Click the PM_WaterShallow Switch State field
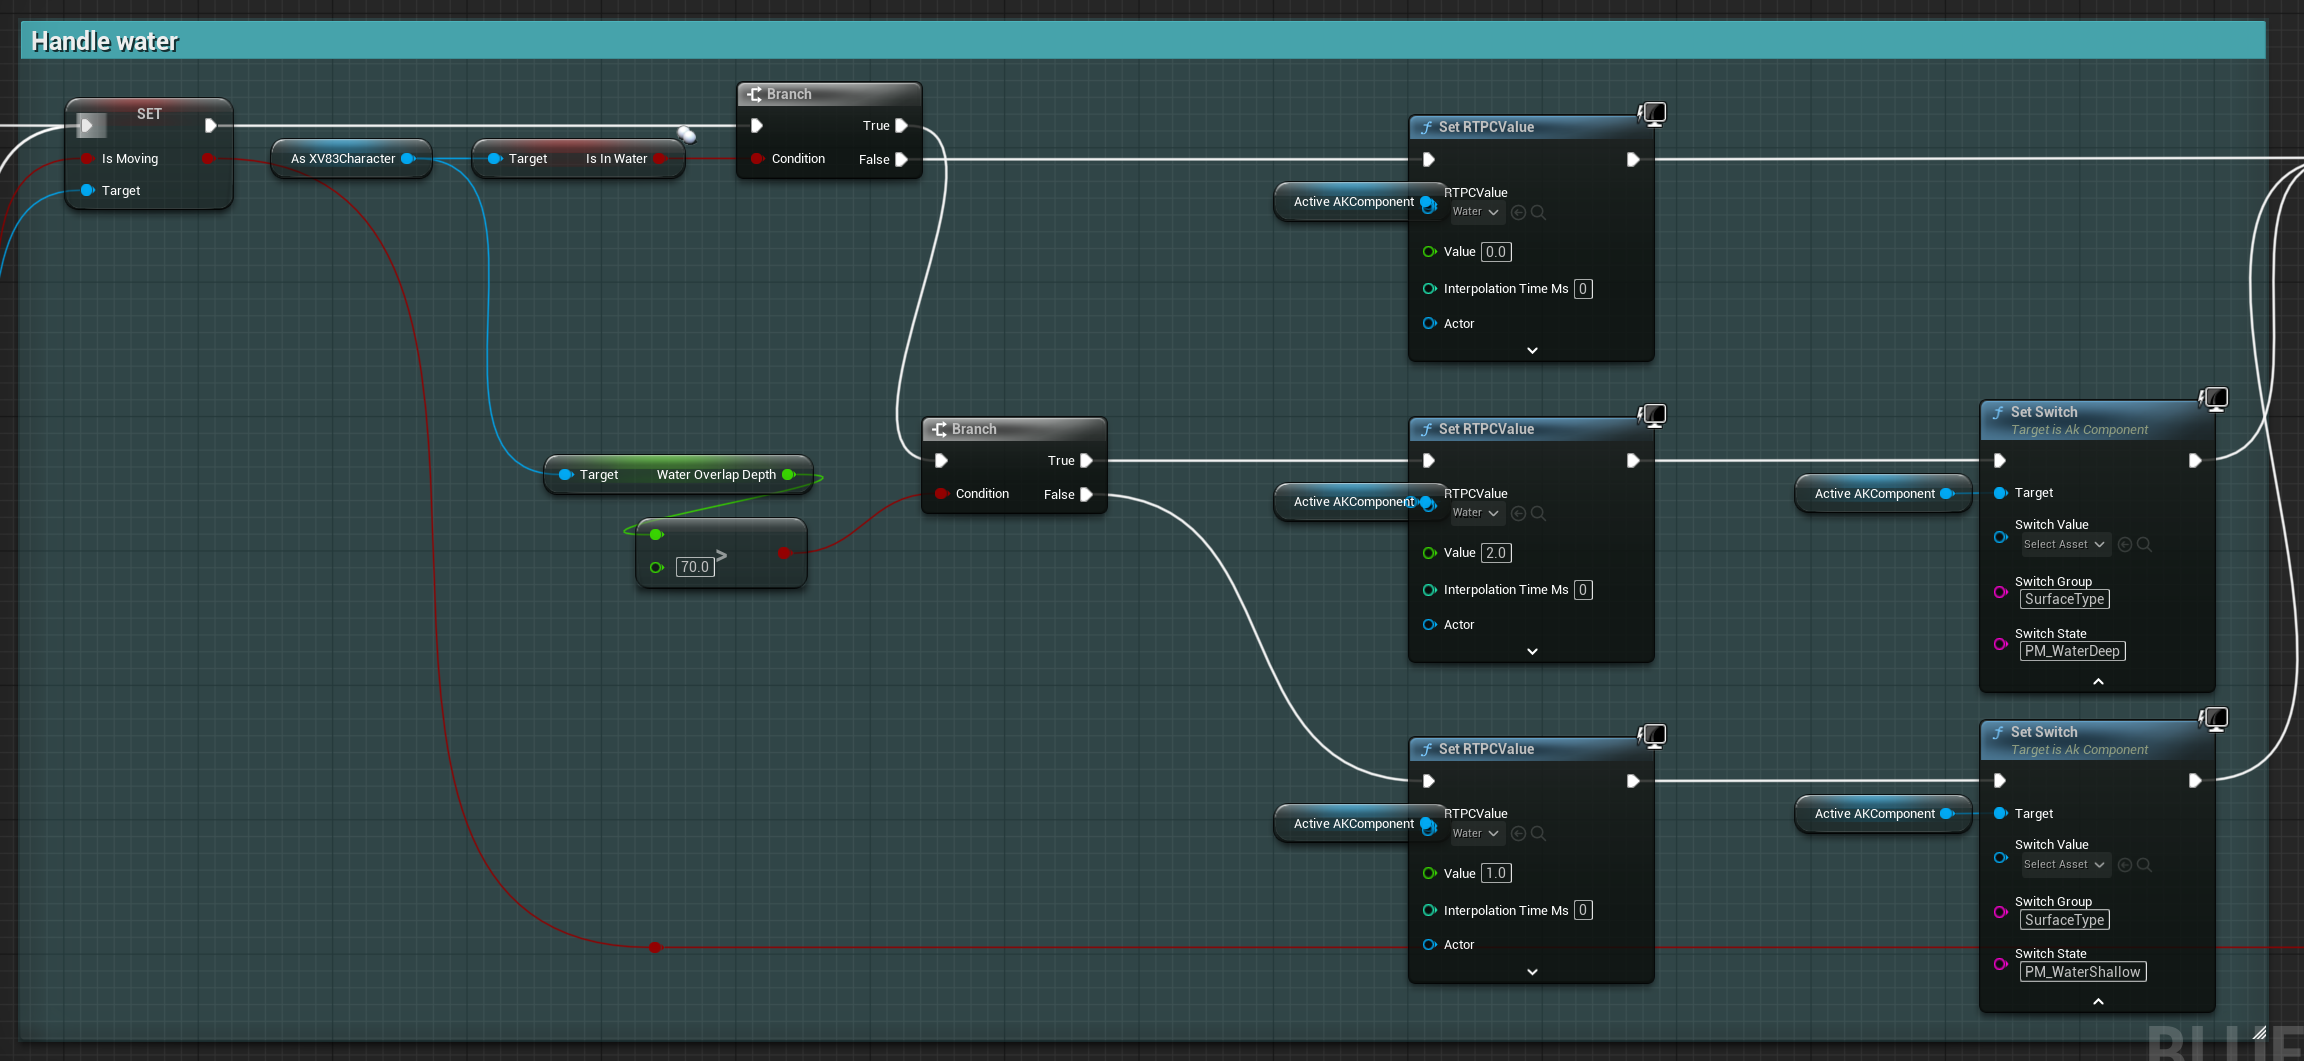2304x1061 pixels. pos(2083,972)
